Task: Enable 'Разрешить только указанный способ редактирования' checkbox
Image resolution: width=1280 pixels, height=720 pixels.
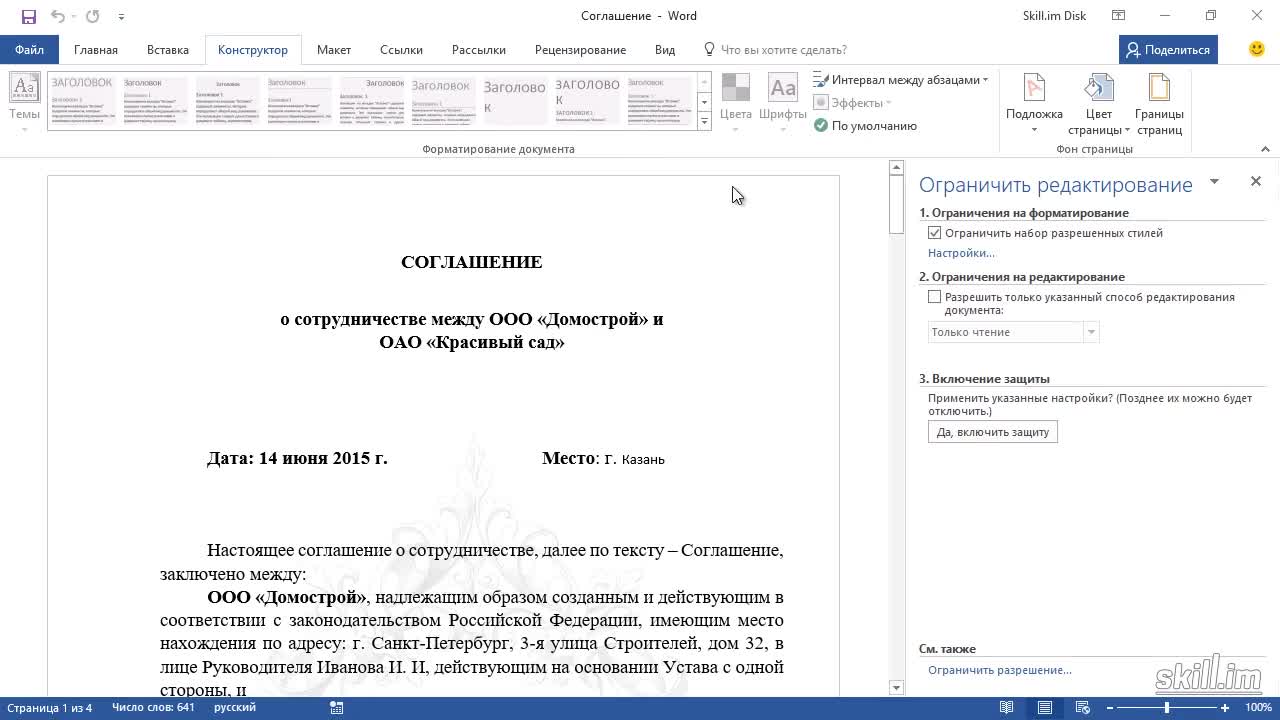Action: [935, 297]
